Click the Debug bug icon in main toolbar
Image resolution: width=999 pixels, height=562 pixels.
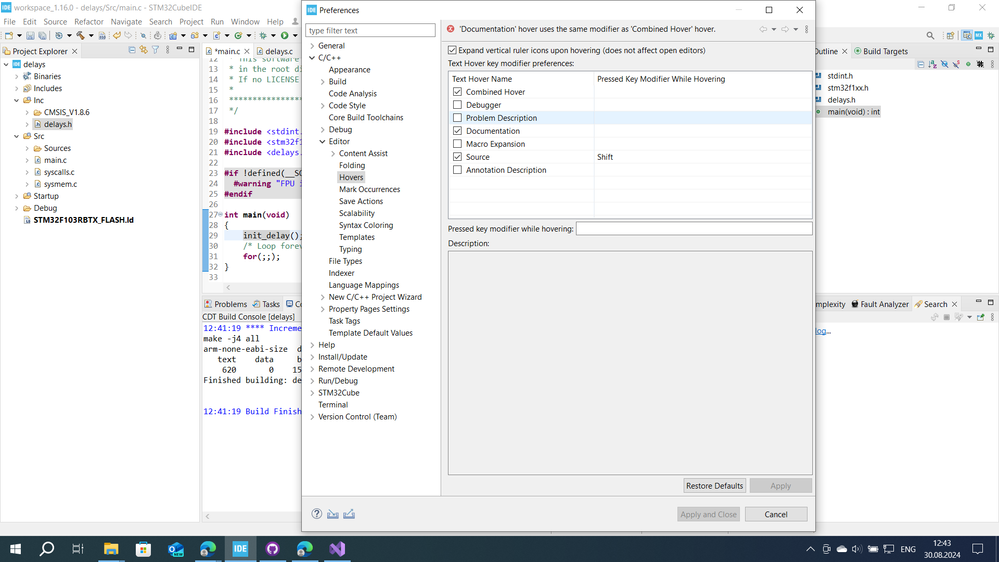[263, 36]
